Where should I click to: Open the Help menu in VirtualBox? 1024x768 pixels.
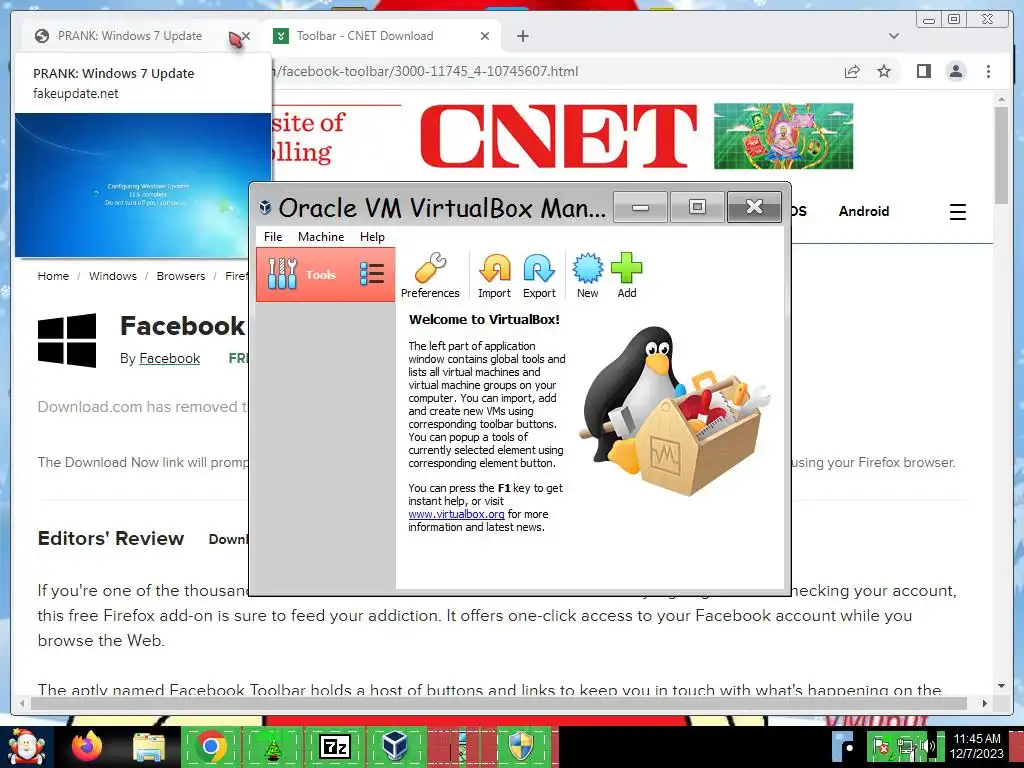(372, 237)
